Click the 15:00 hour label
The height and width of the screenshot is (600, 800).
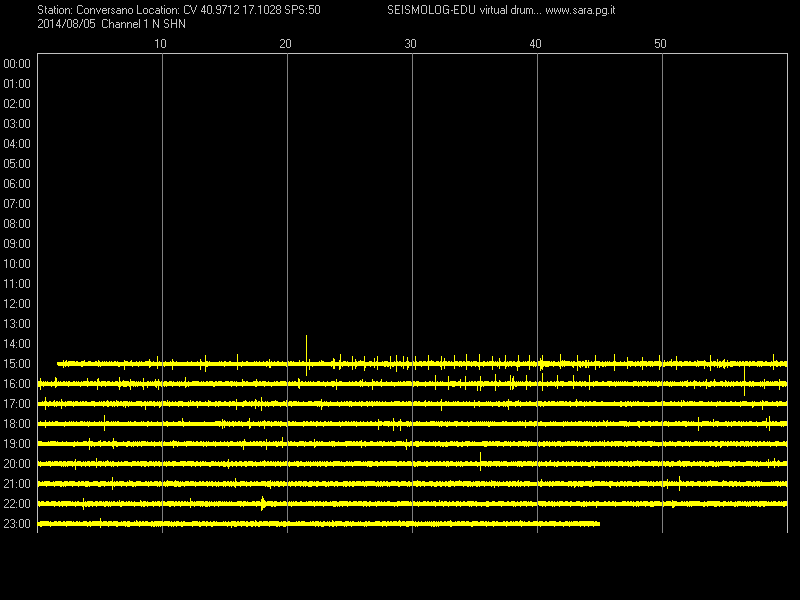pyautogui.click(x=17, y=364)
